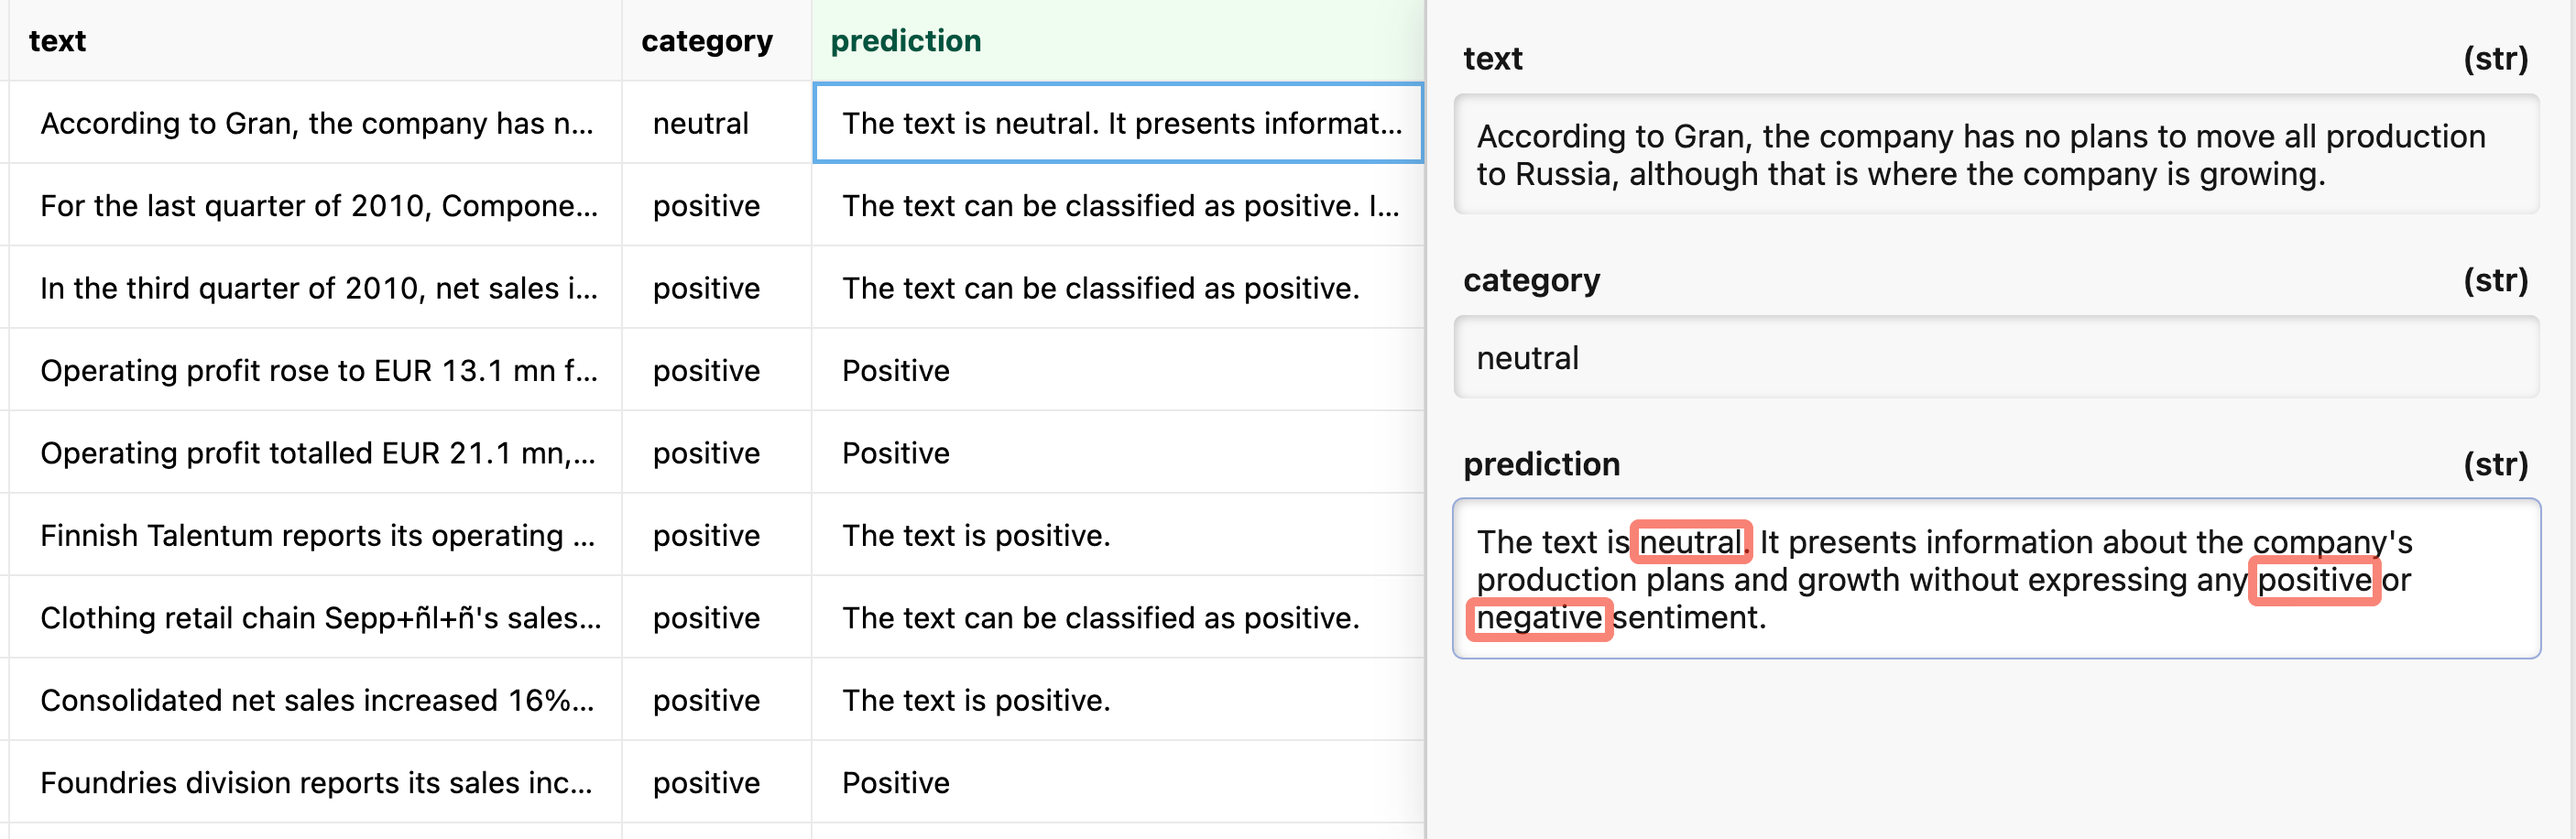Click the highlighted word "positive" in the prediction box
This screenshot has height=839, width=2576.
pyautogui.click(x=2313, y=580)
